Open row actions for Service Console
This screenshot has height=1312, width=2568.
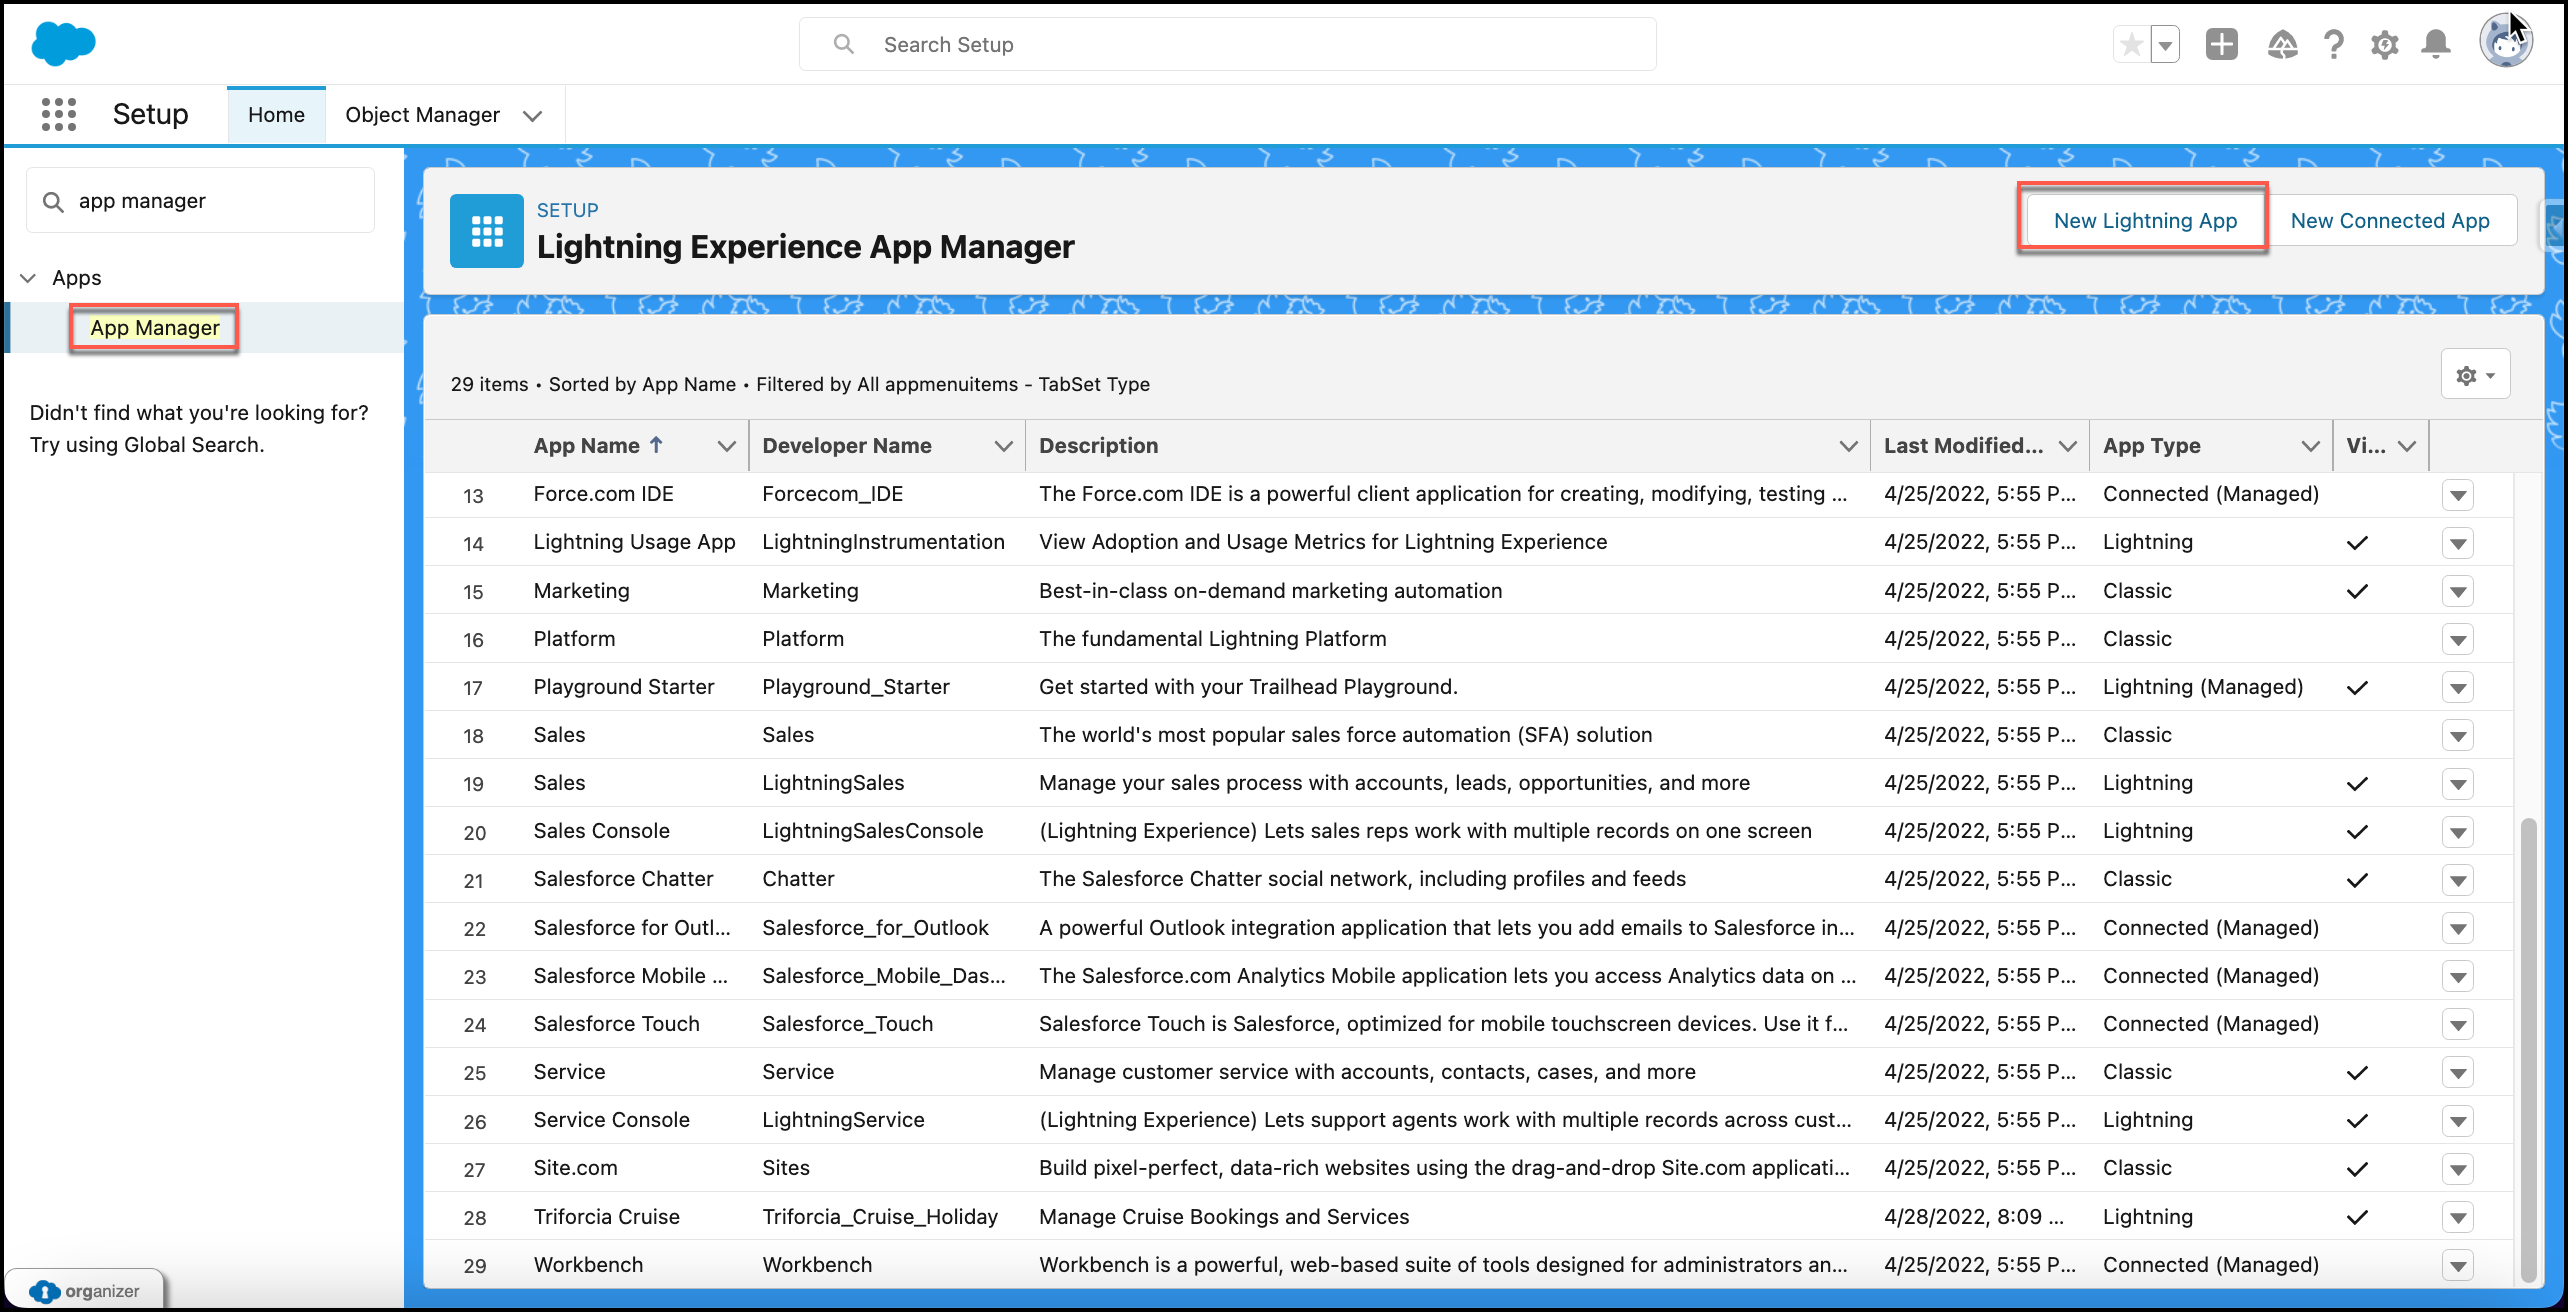point(2458,1121)
